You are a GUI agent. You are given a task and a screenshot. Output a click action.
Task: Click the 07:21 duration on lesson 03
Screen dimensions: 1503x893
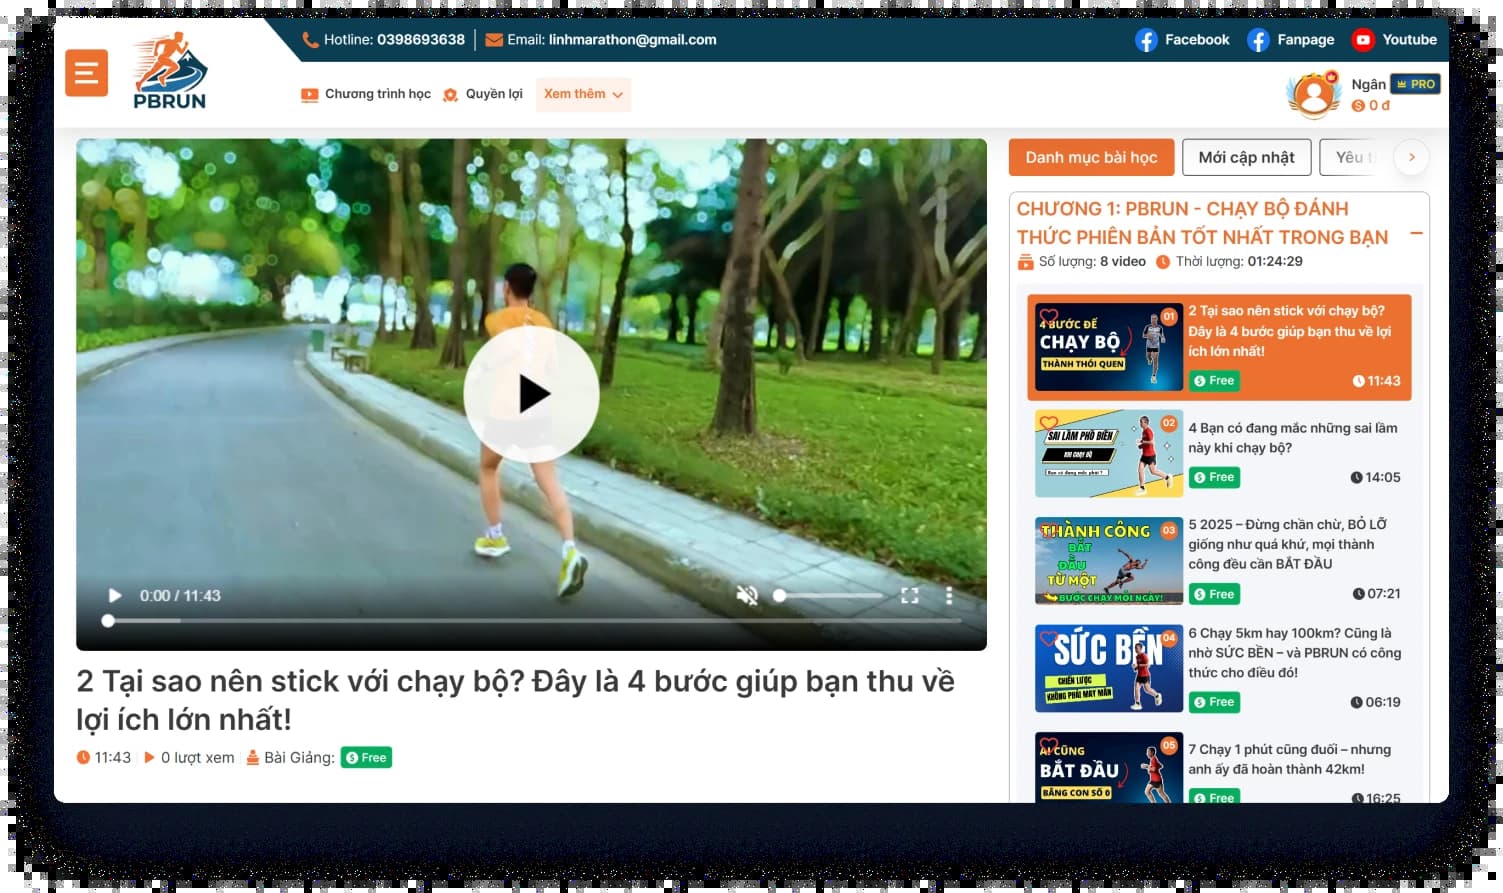pyautogui.click(x=1376, y=594)
